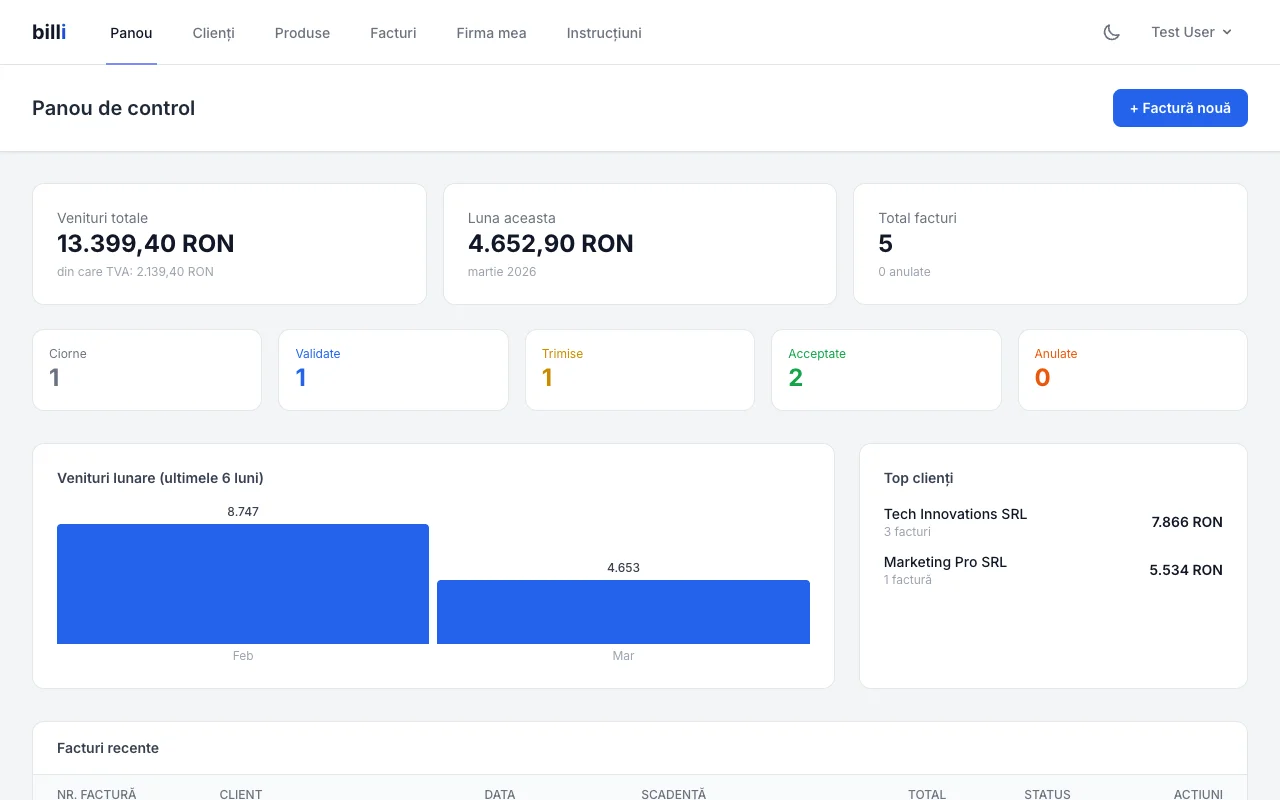1280x800 pixels.
Task: Toggle dark mode with the moon icon
Action: (x=1111, y=32)
